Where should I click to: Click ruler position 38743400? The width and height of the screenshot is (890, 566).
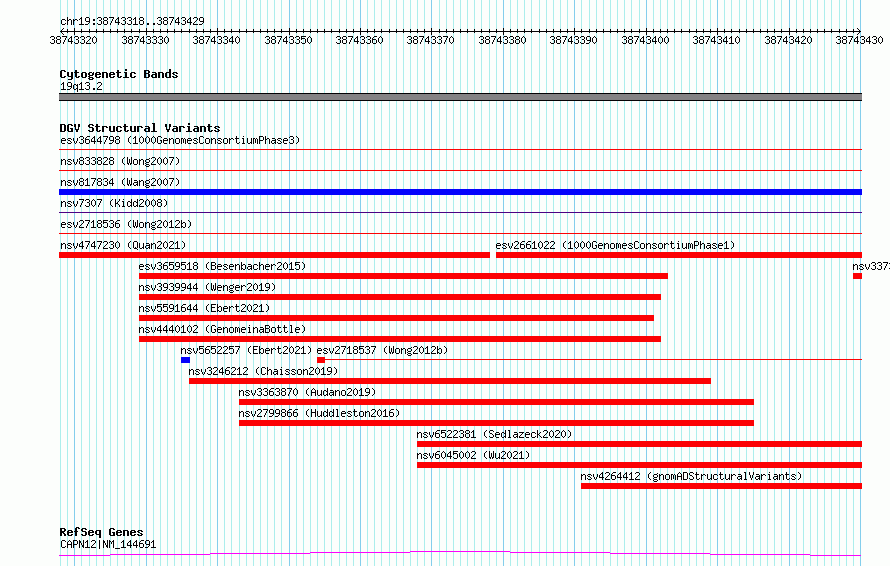click(645, 40)
